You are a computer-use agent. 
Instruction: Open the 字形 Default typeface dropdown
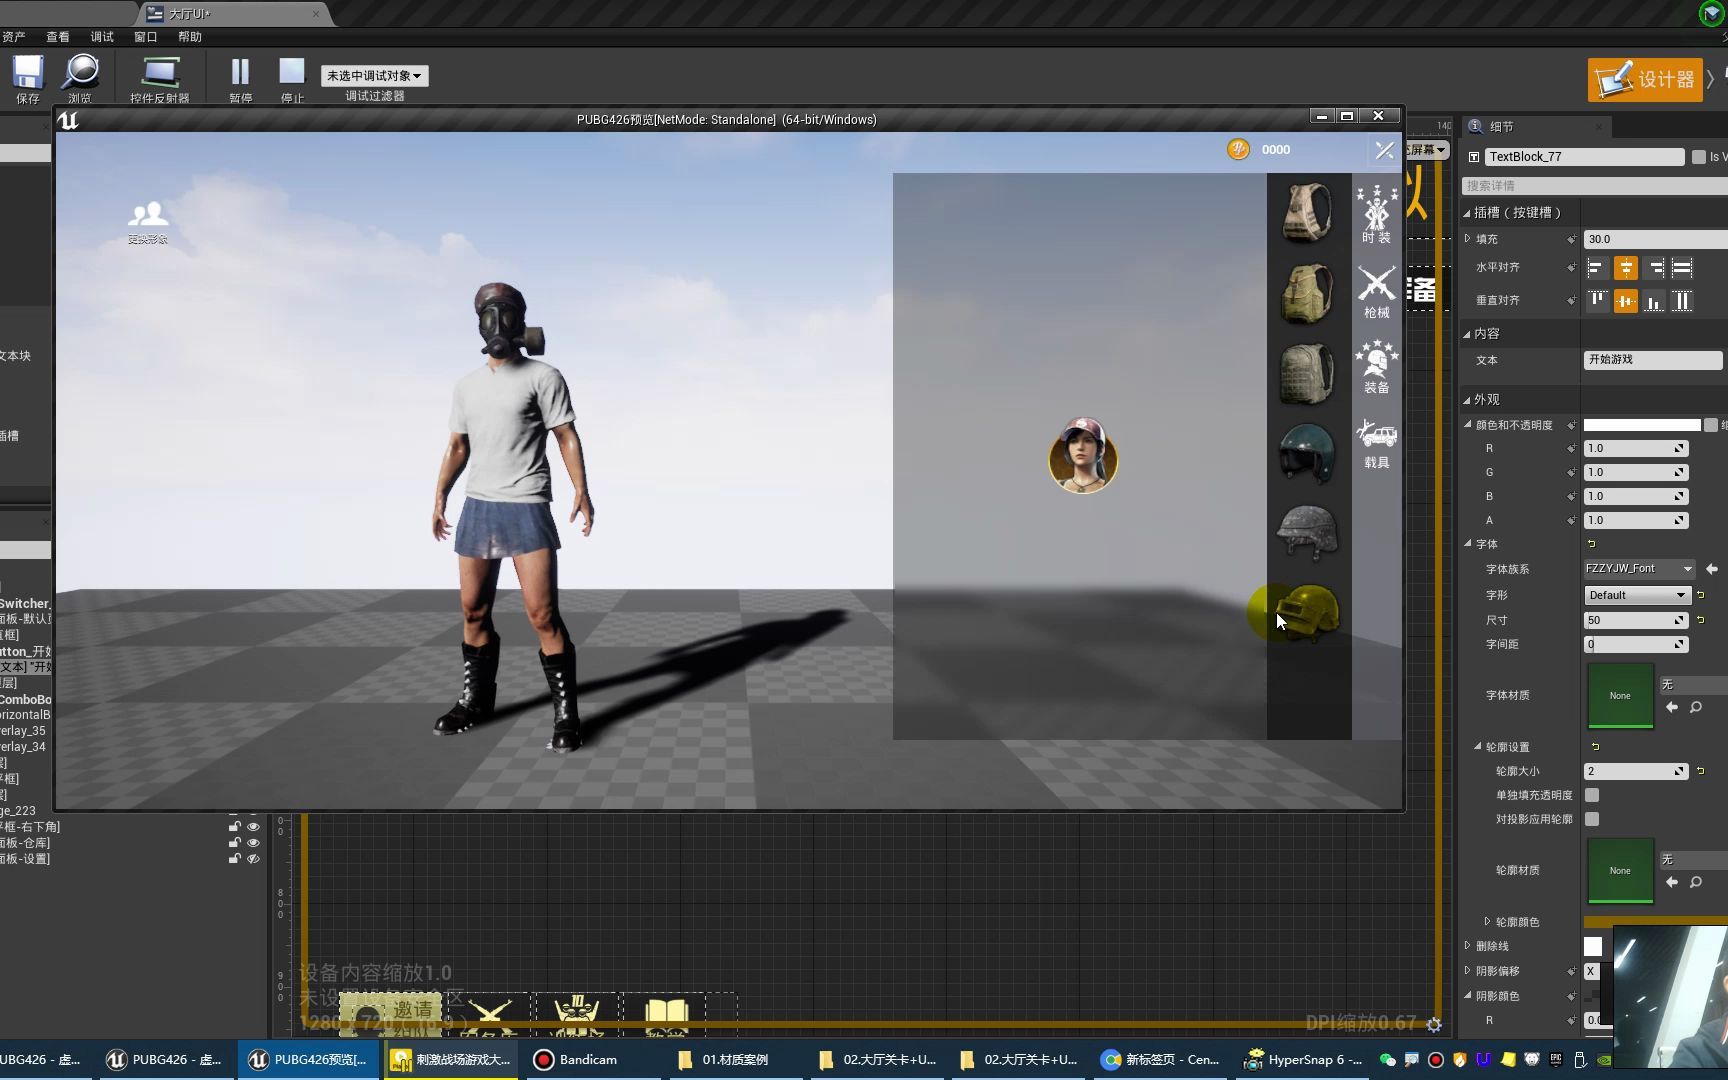pyautogui.click(x=1637, y=595)
